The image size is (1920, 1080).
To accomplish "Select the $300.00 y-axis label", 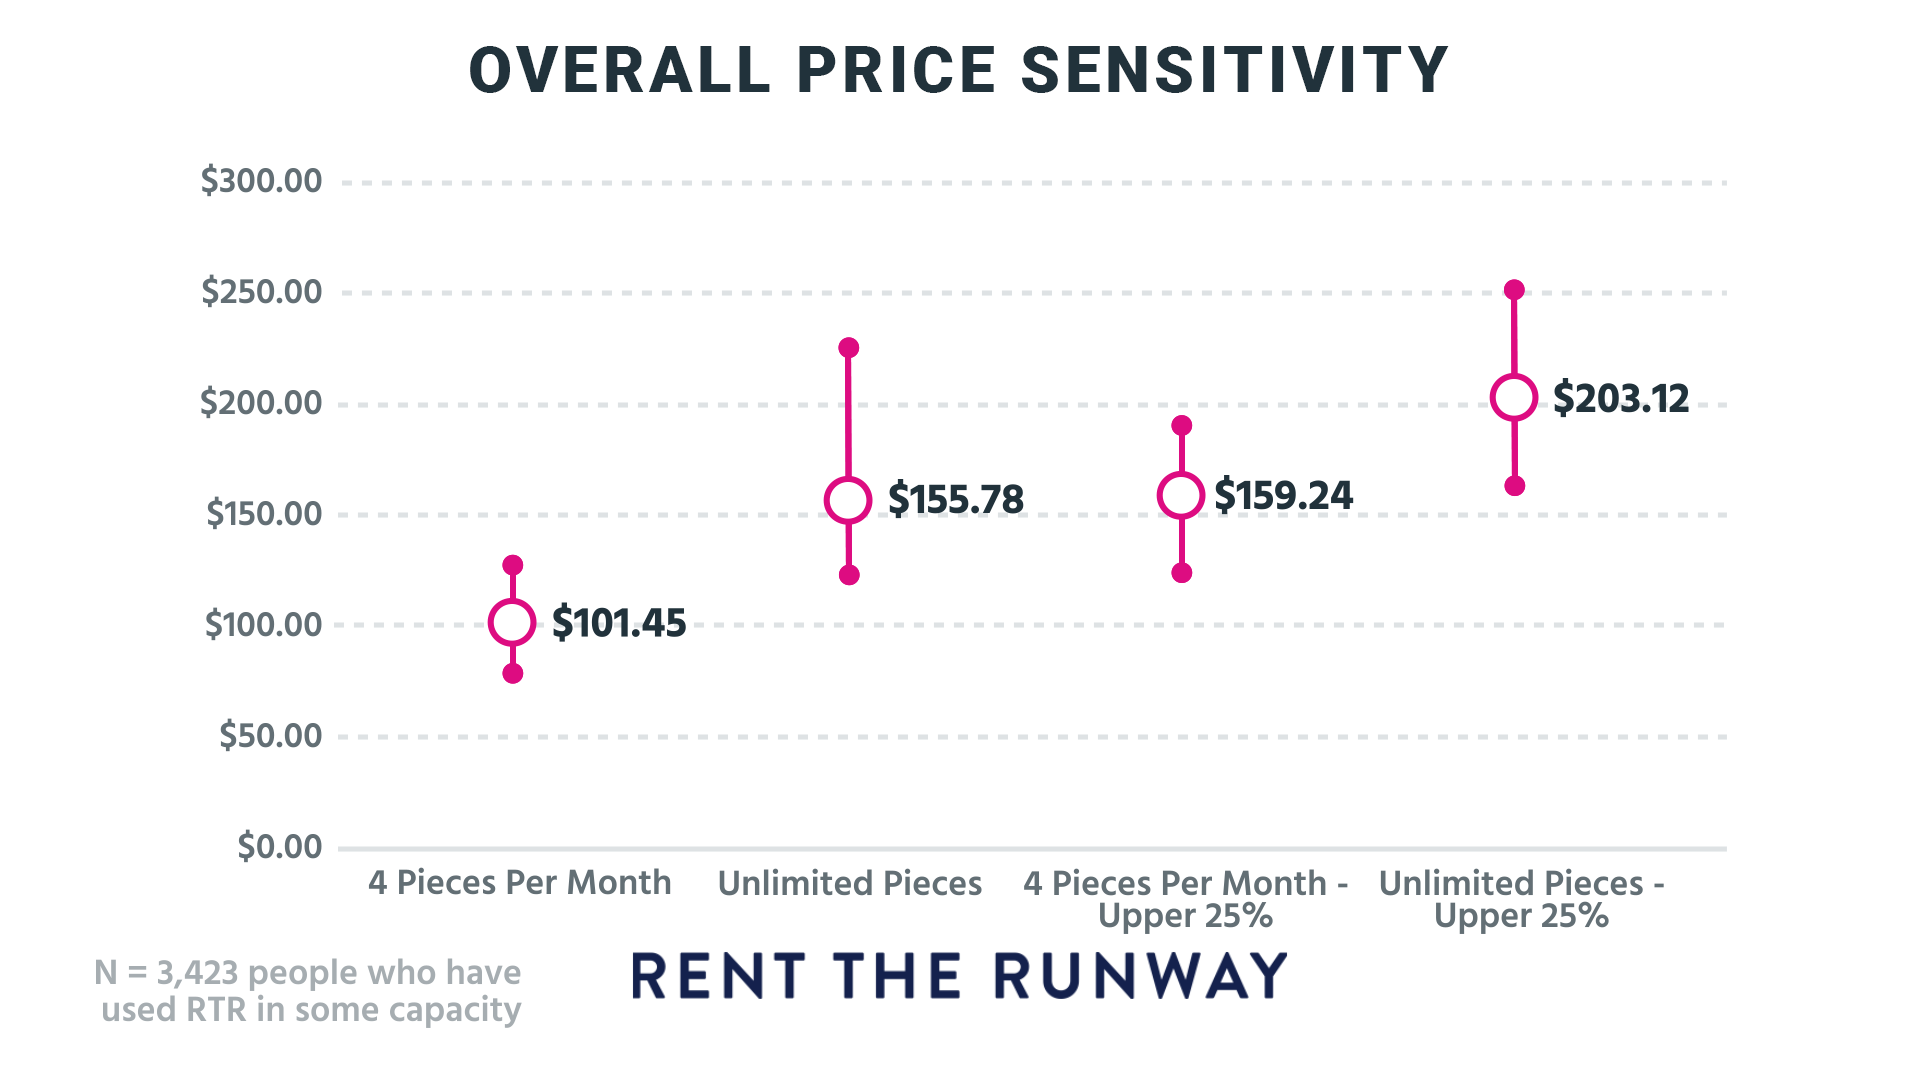I will coord(262,181).
